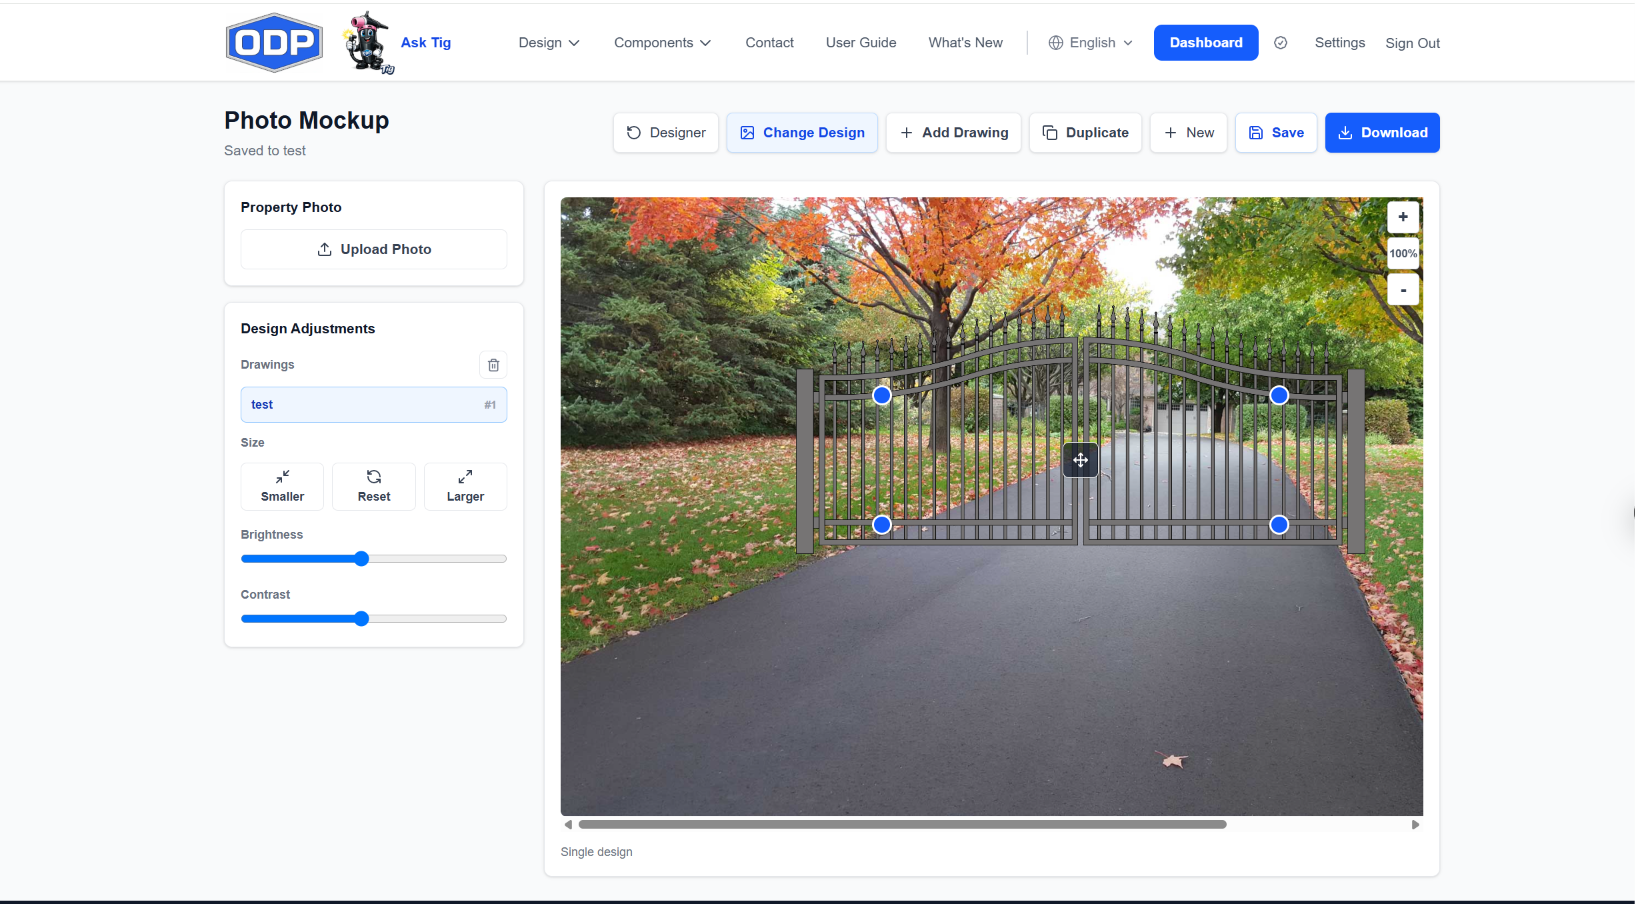Click the scrollbar left arrow
Viewport: 1635px width, 904px height.
coord(568,825)
